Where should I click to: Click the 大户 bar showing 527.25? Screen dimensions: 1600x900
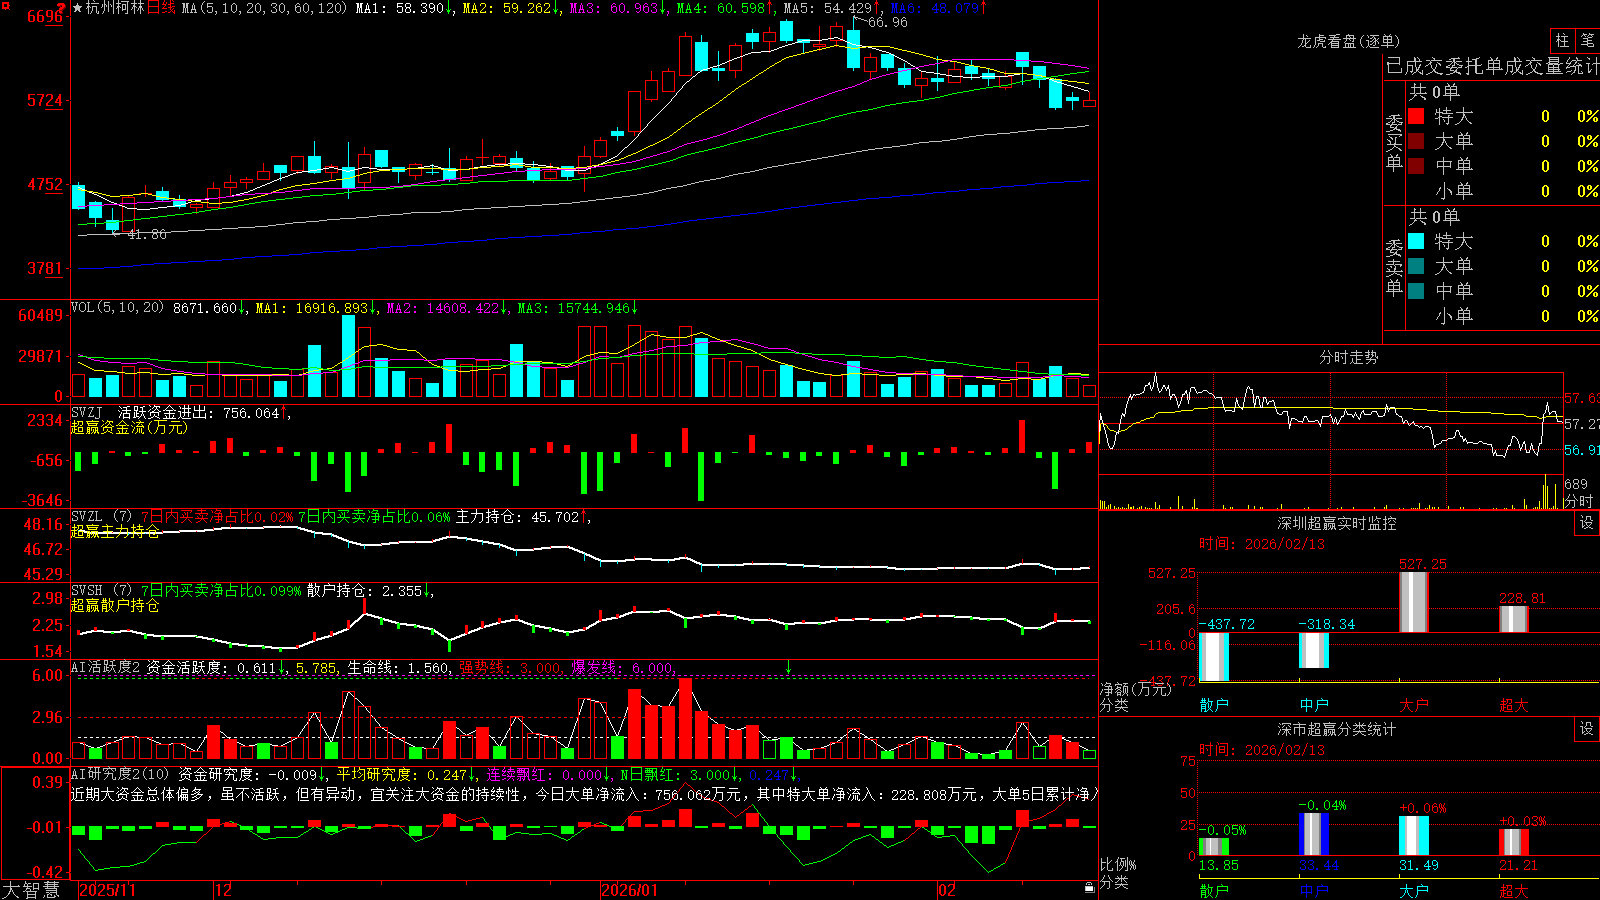pos(1414,602)
